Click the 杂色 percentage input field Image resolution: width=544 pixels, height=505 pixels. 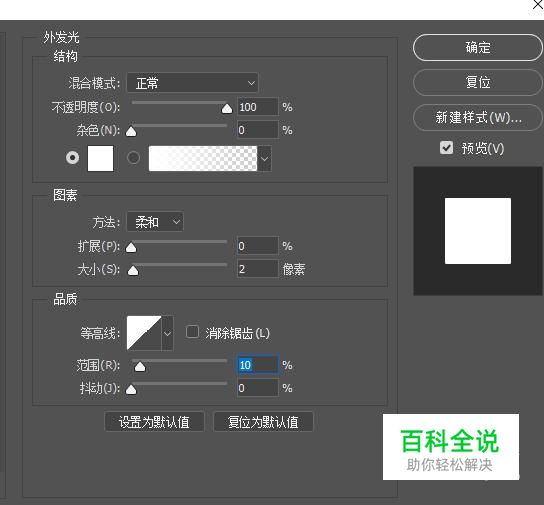tap(258, 130)
